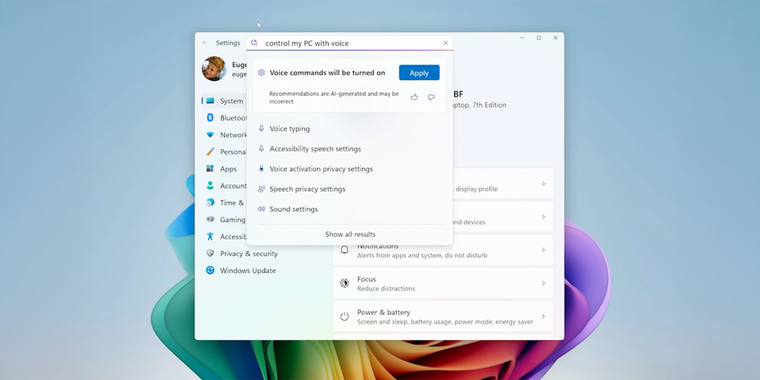This screenshot has width=760, height=380.
Task: Click the search magnifier icon
Action: [254, 43]
